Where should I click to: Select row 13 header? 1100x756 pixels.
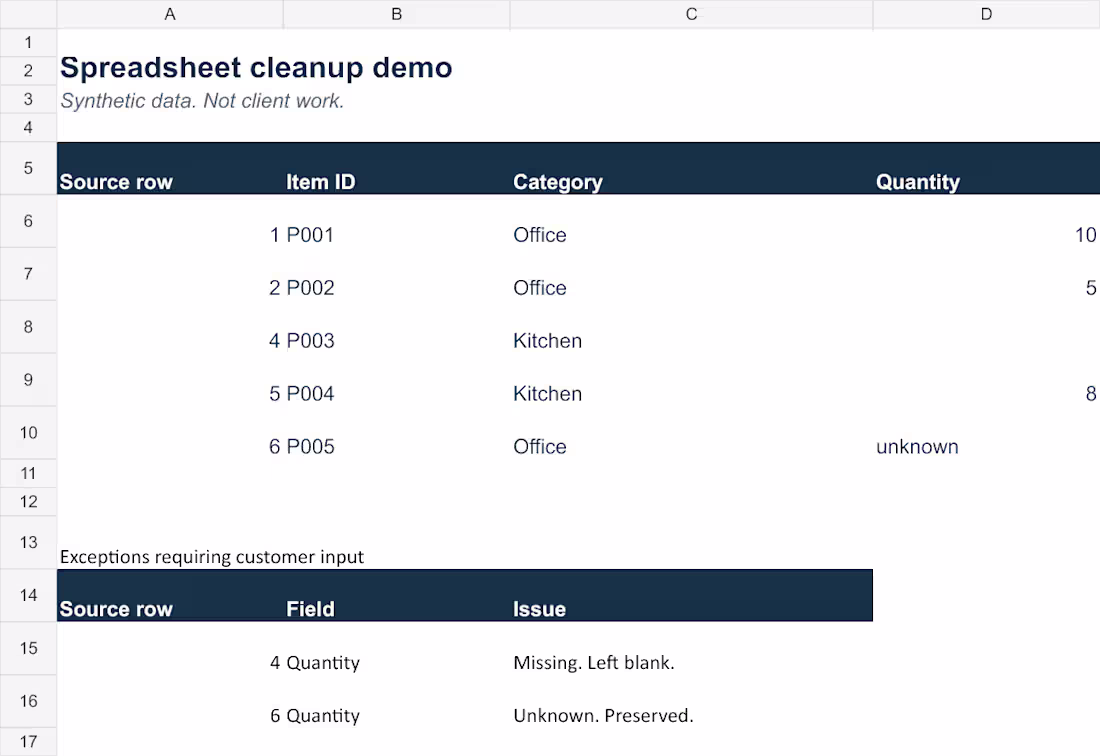pos(28,542)
